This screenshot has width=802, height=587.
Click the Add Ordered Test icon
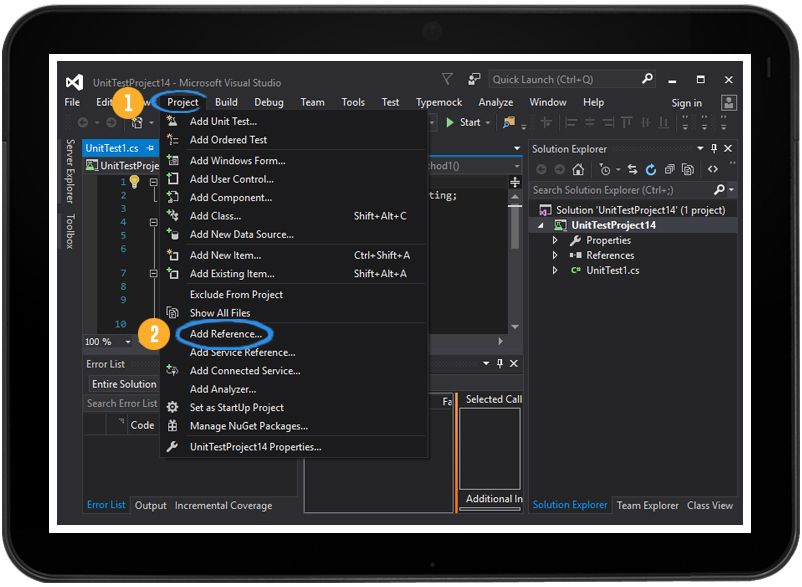pyautogui.click(x=172, y=140)
